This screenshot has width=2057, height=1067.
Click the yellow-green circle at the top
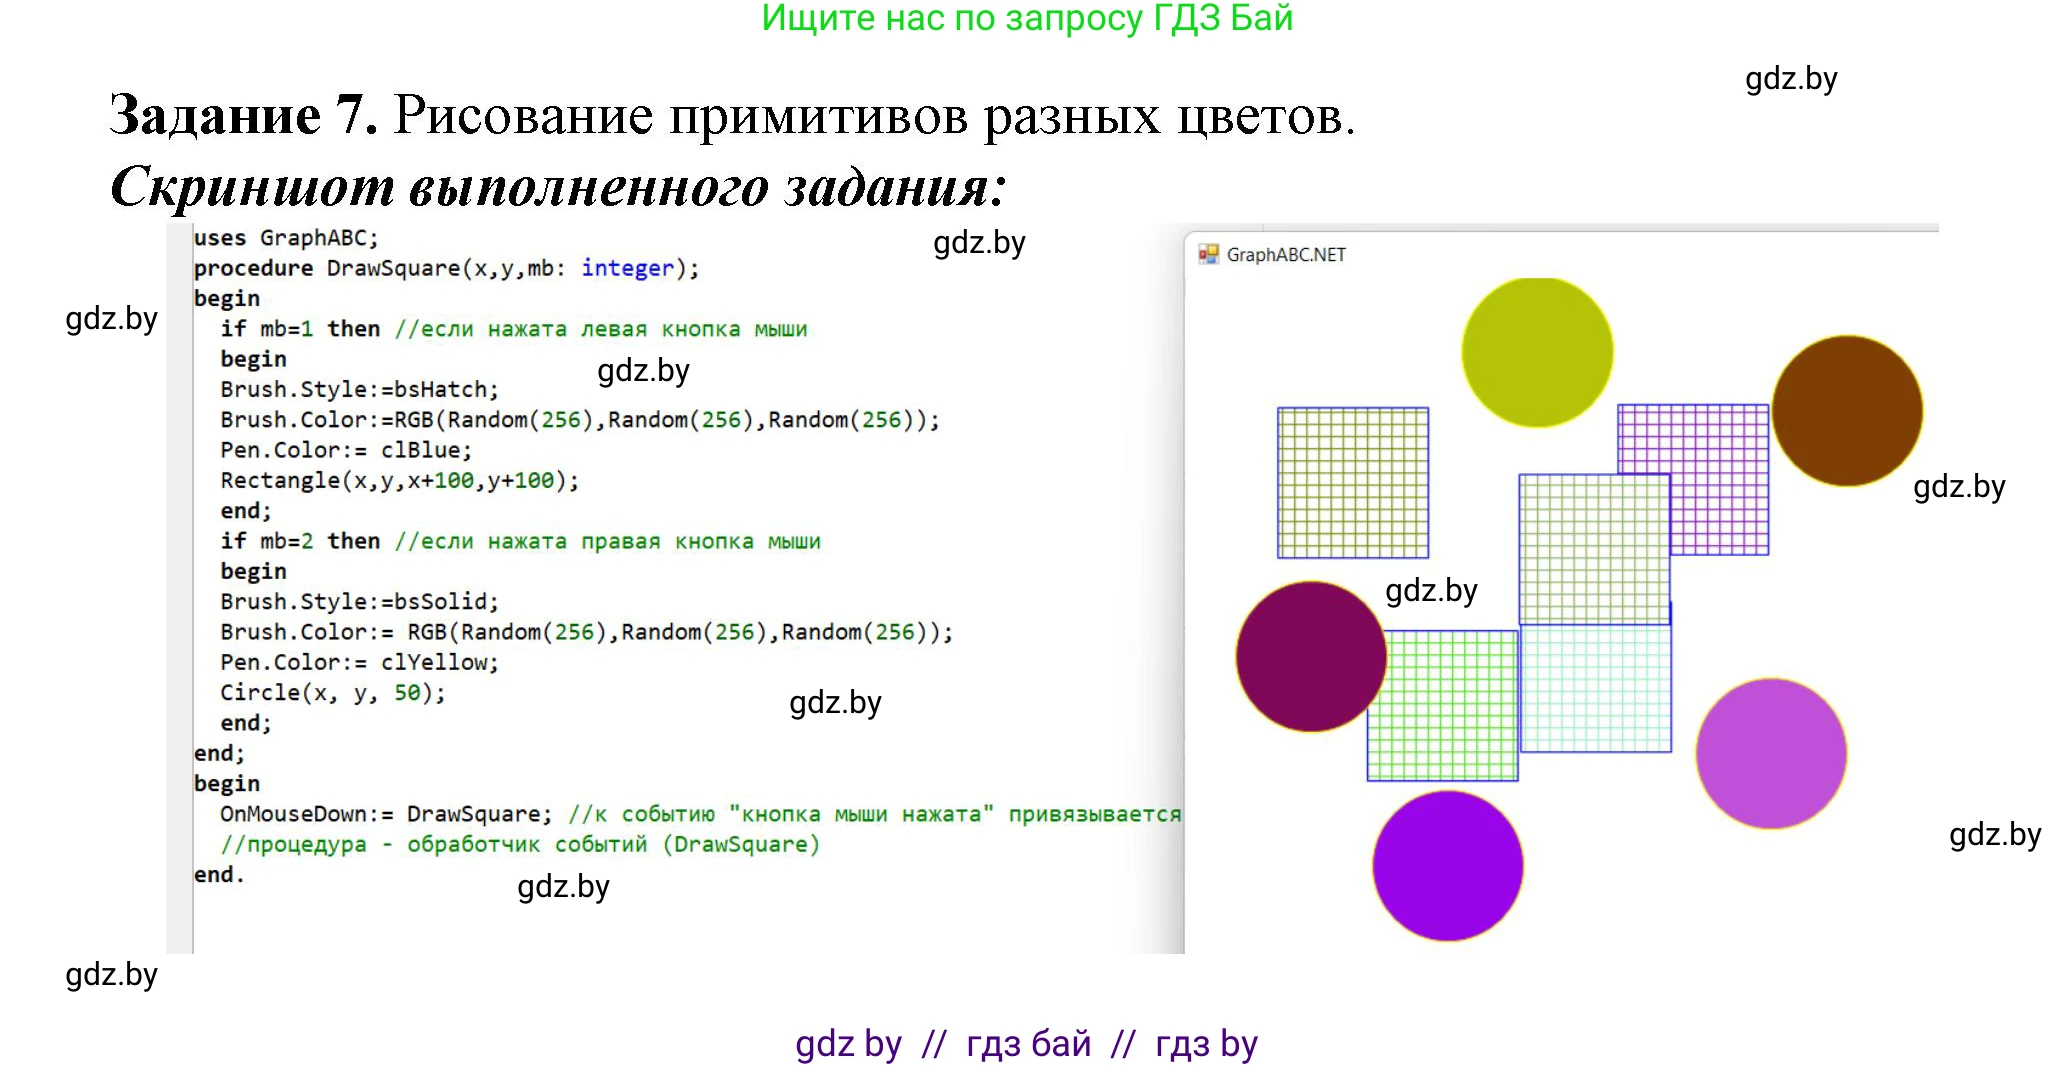point(1537,352)
